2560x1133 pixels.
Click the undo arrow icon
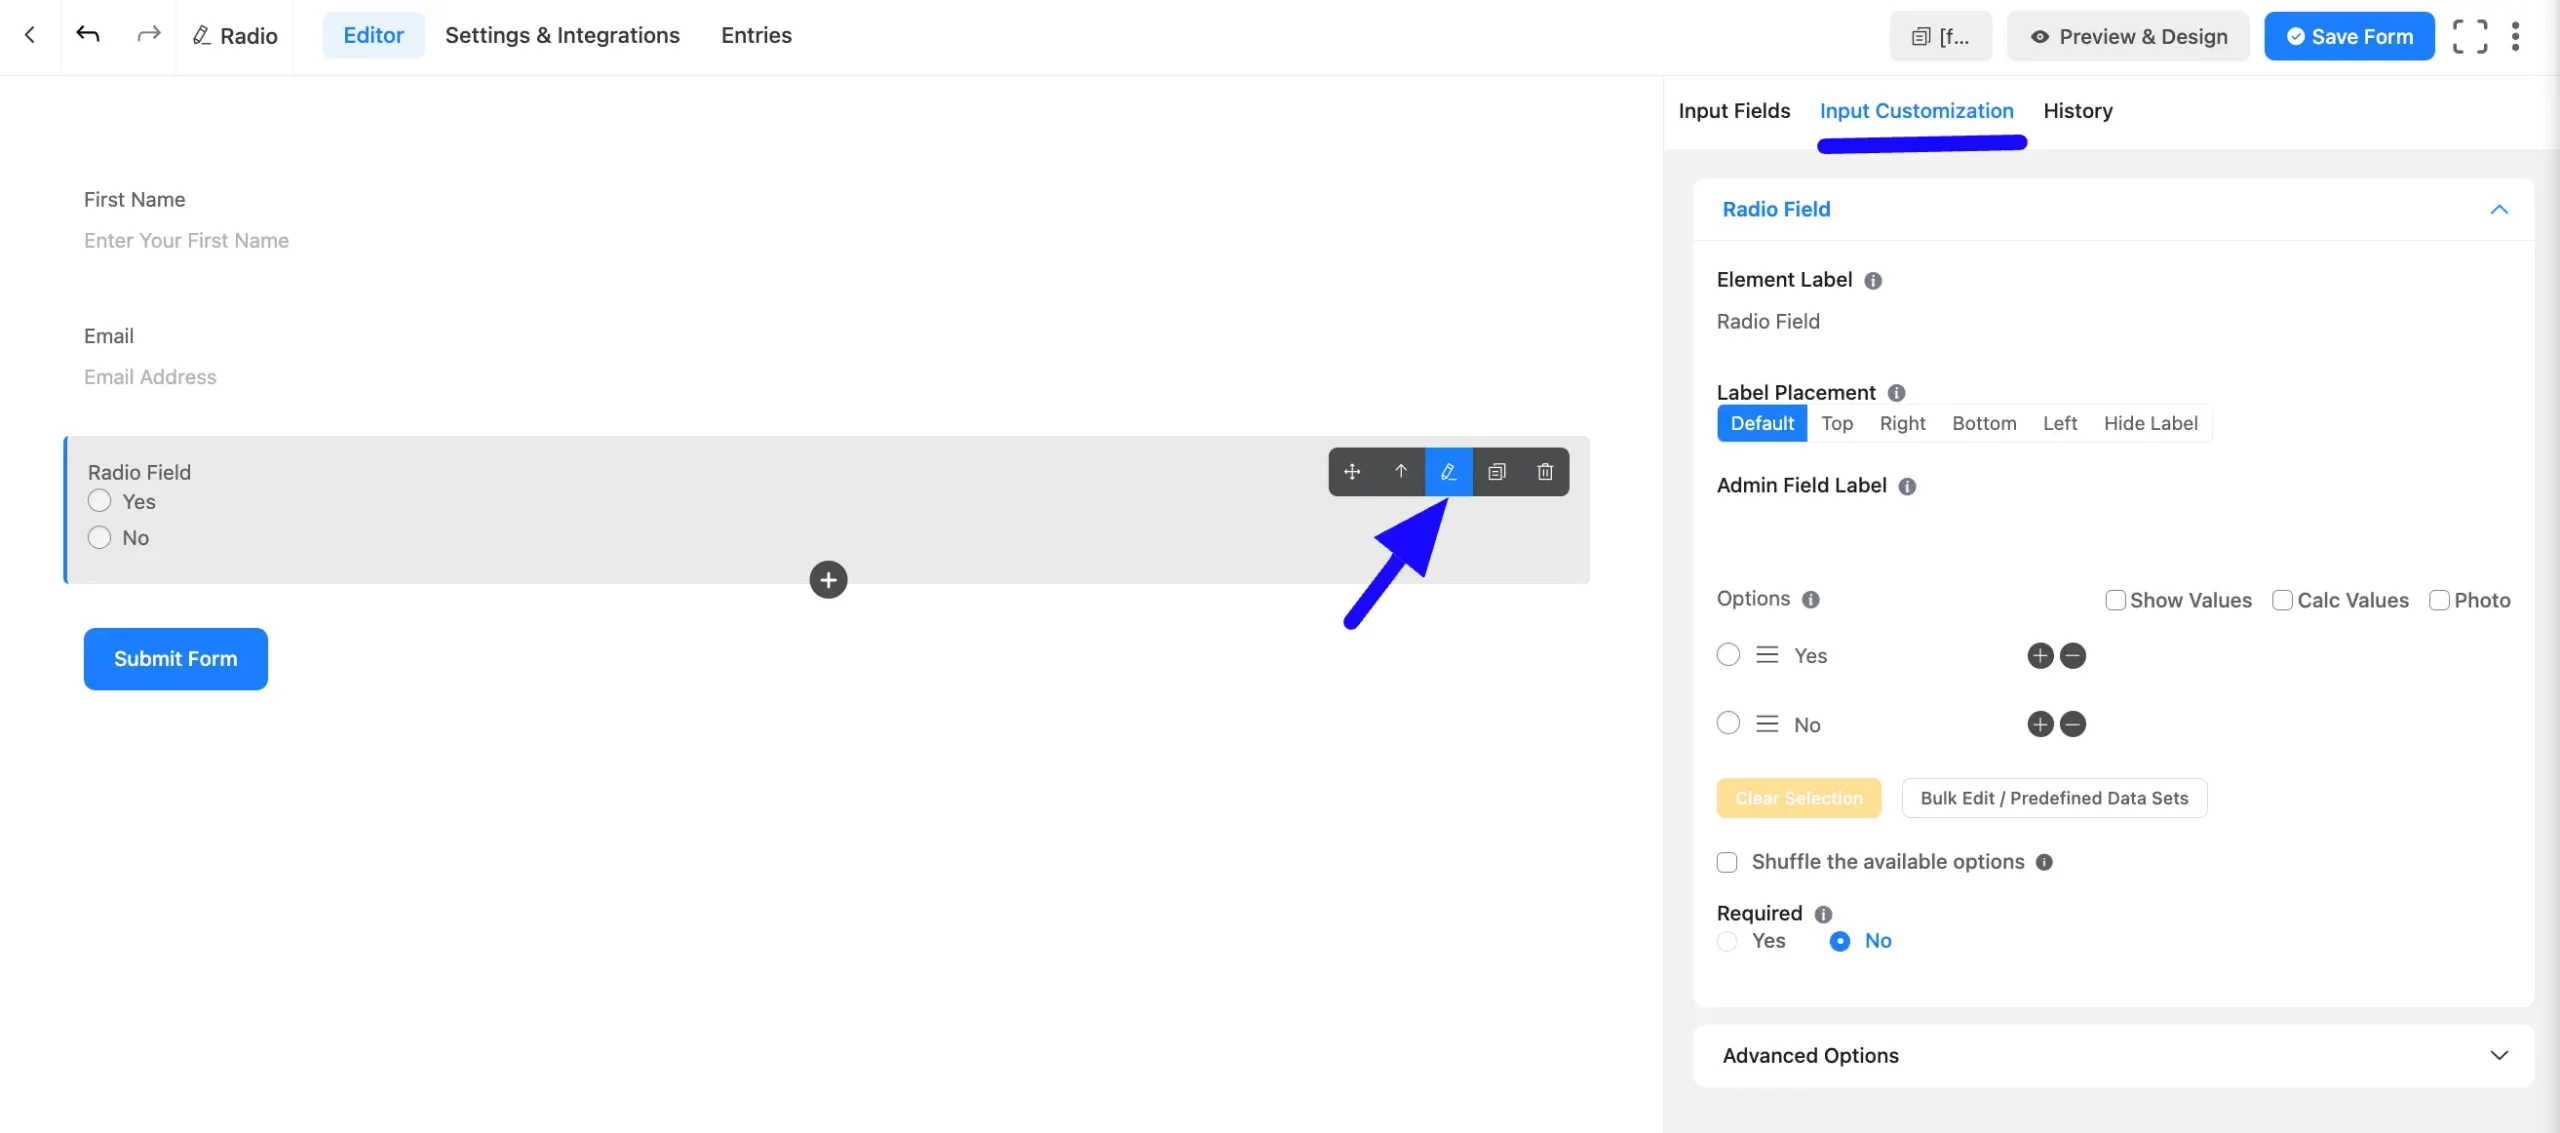click(x=88, y=35)
